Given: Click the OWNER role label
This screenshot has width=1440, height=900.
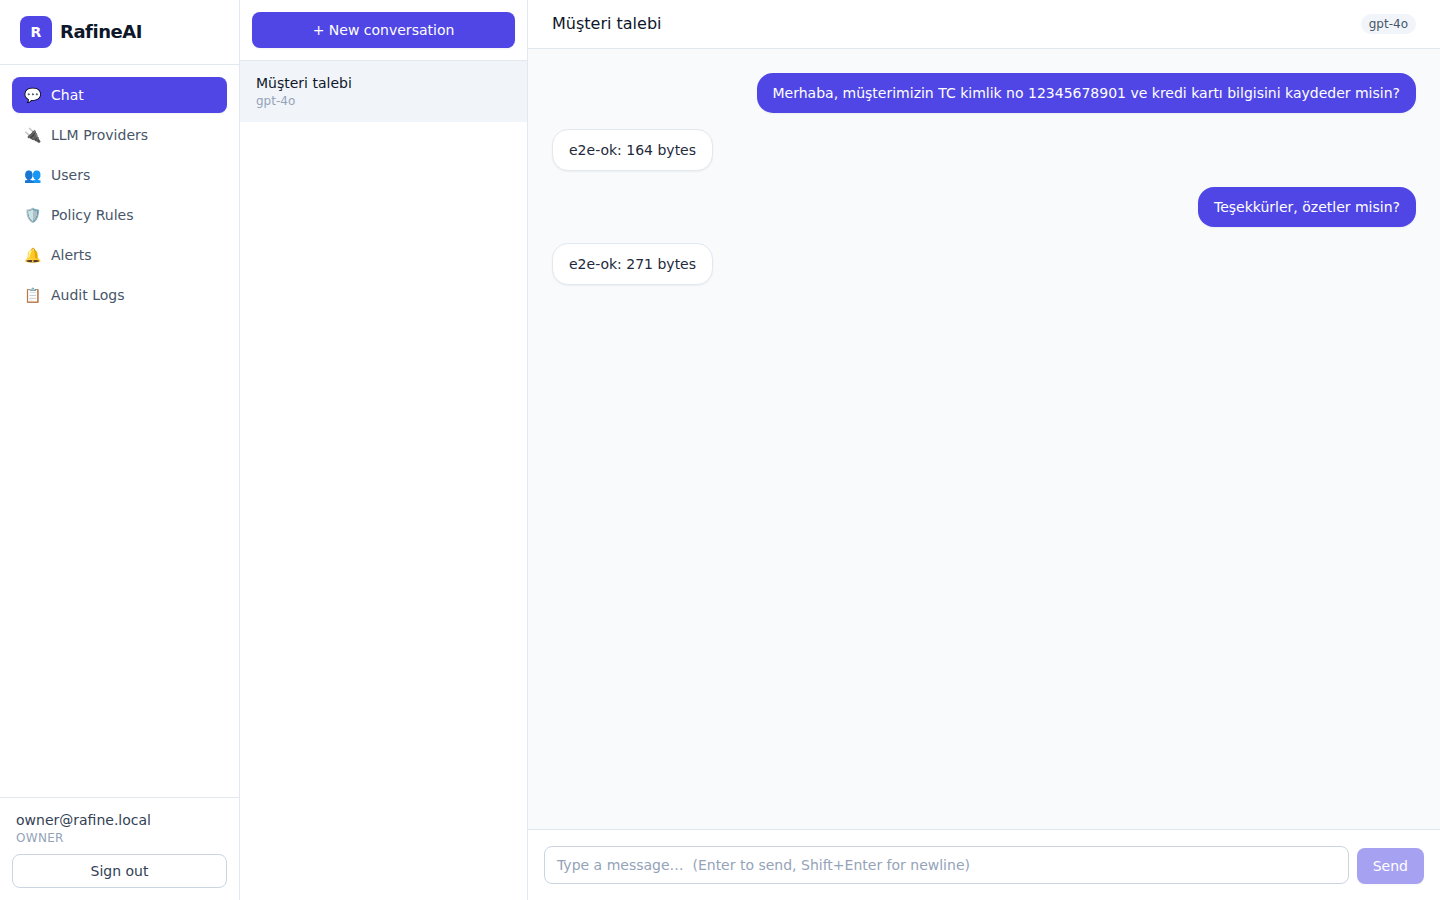Looking at the screenshot, I should coord(40,838).
